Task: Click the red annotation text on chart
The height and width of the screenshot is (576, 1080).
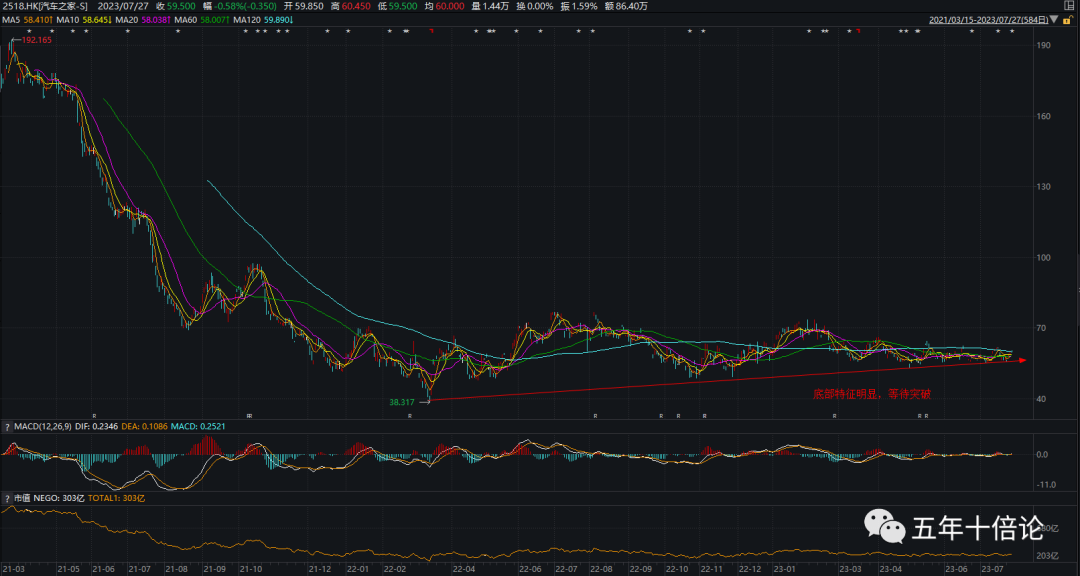Action: [x=871, y=394]
